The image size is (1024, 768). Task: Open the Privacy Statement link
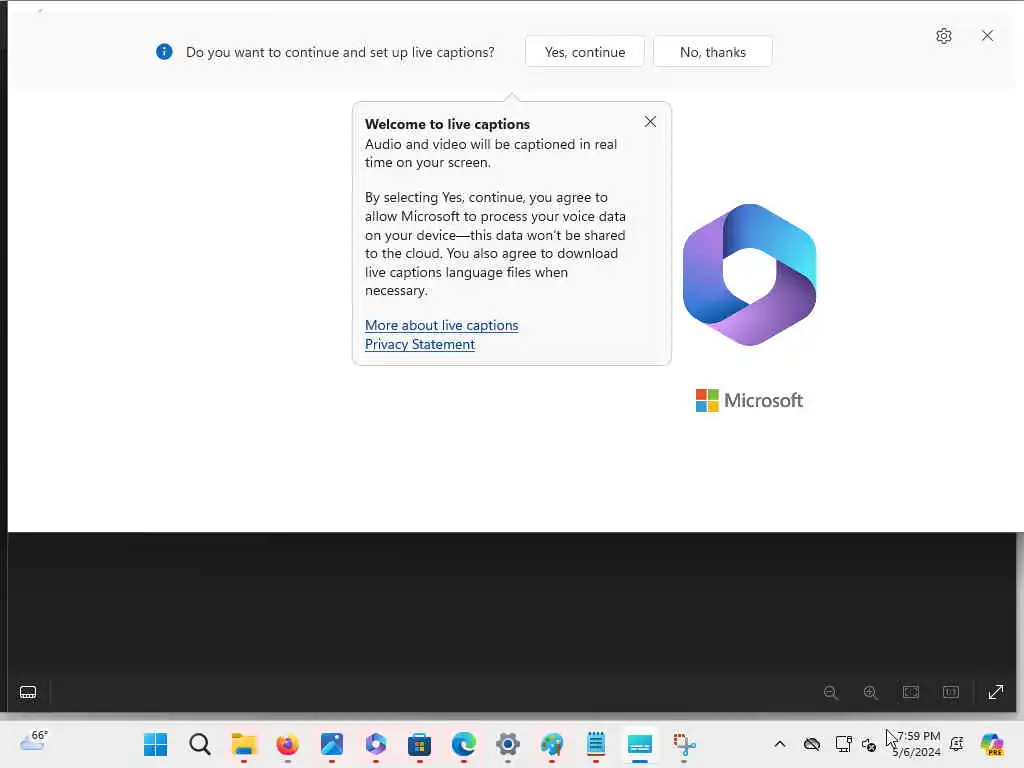coord(420,344)
